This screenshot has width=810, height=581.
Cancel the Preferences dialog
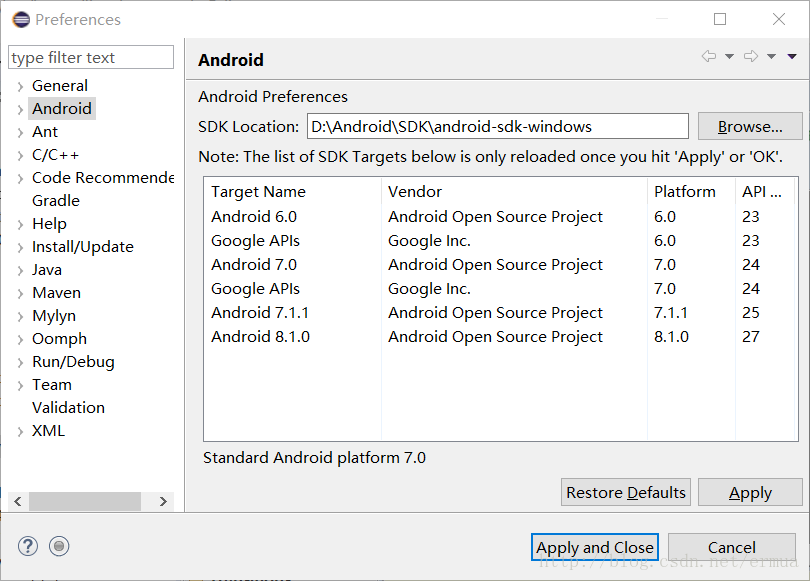(x=731, y=547)
